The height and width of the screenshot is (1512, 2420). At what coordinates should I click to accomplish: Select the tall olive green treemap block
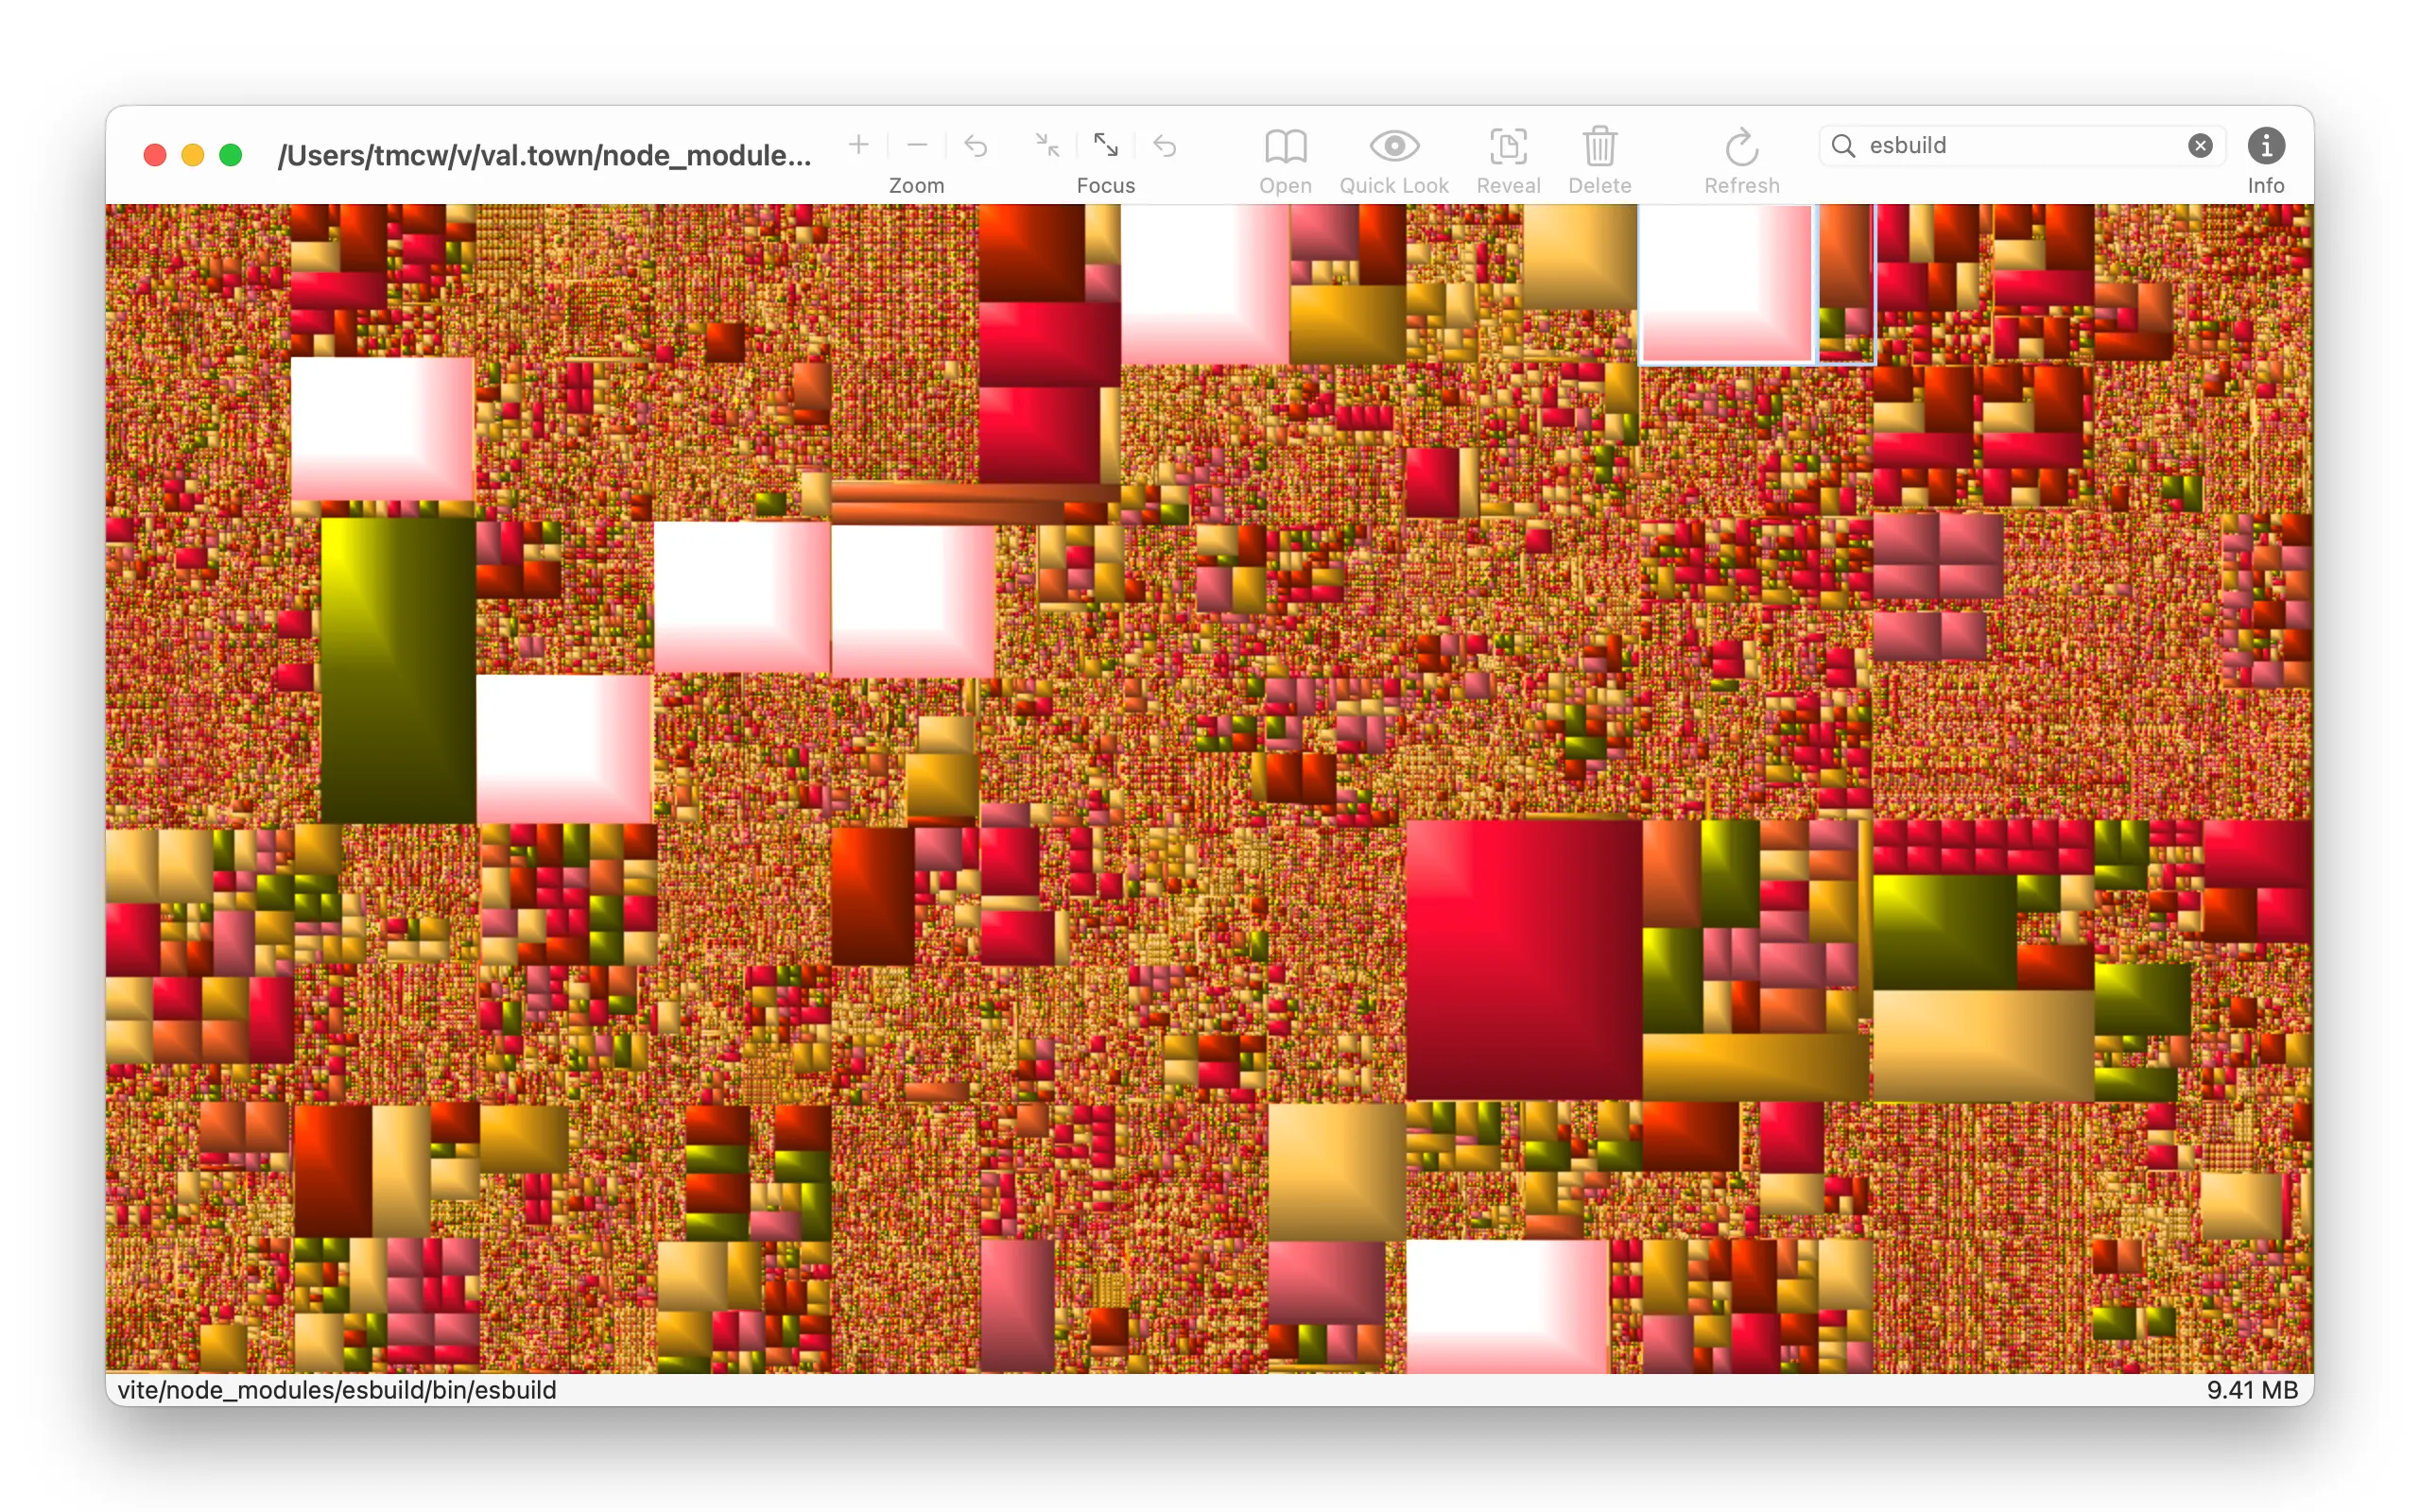point(398,670)
